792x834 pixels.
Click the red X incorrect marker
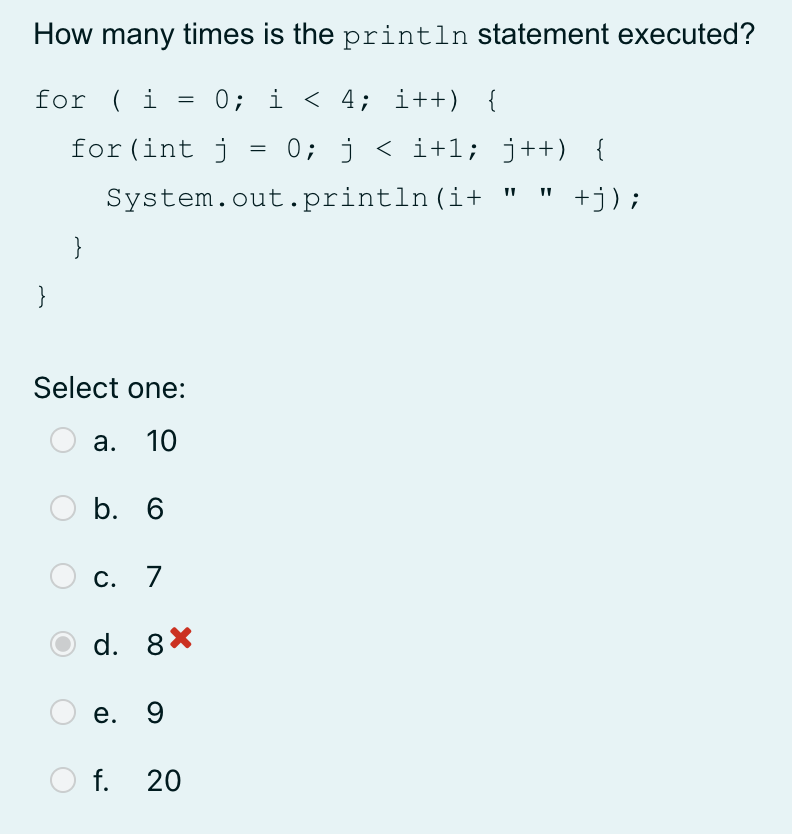178,638
